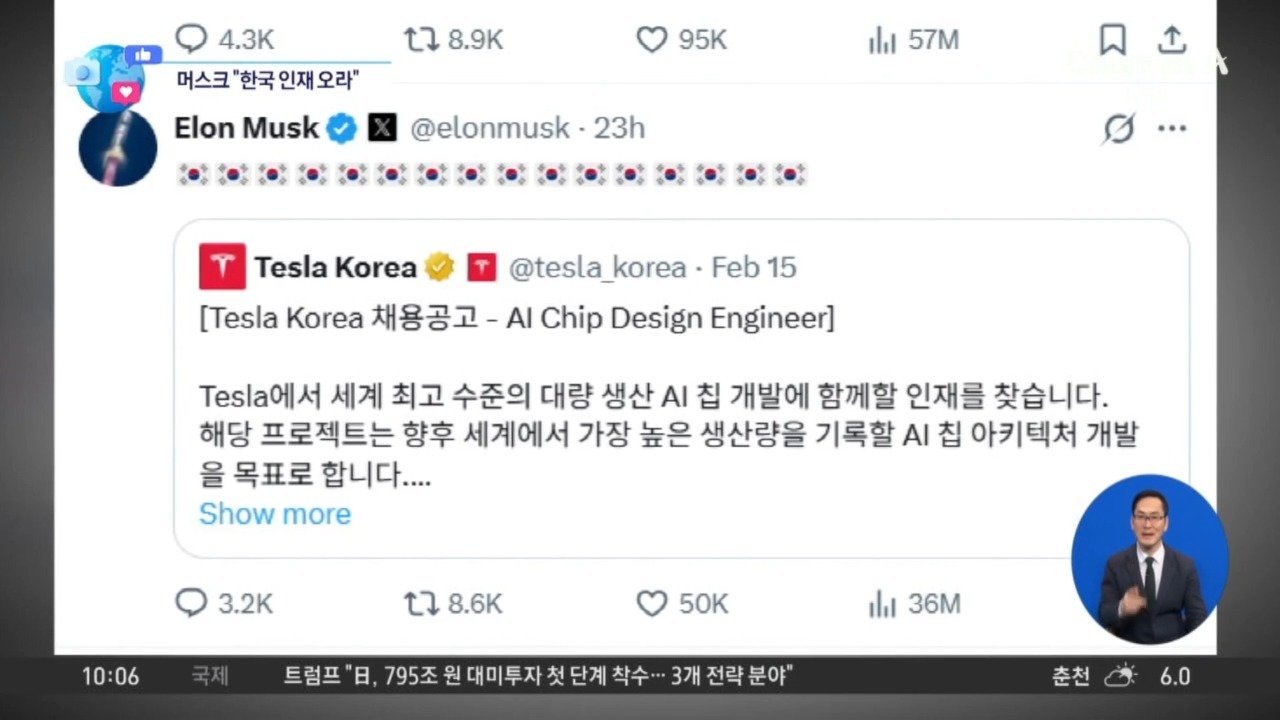
Task: Click the X affiliation badge
Action: click(382, 128)
